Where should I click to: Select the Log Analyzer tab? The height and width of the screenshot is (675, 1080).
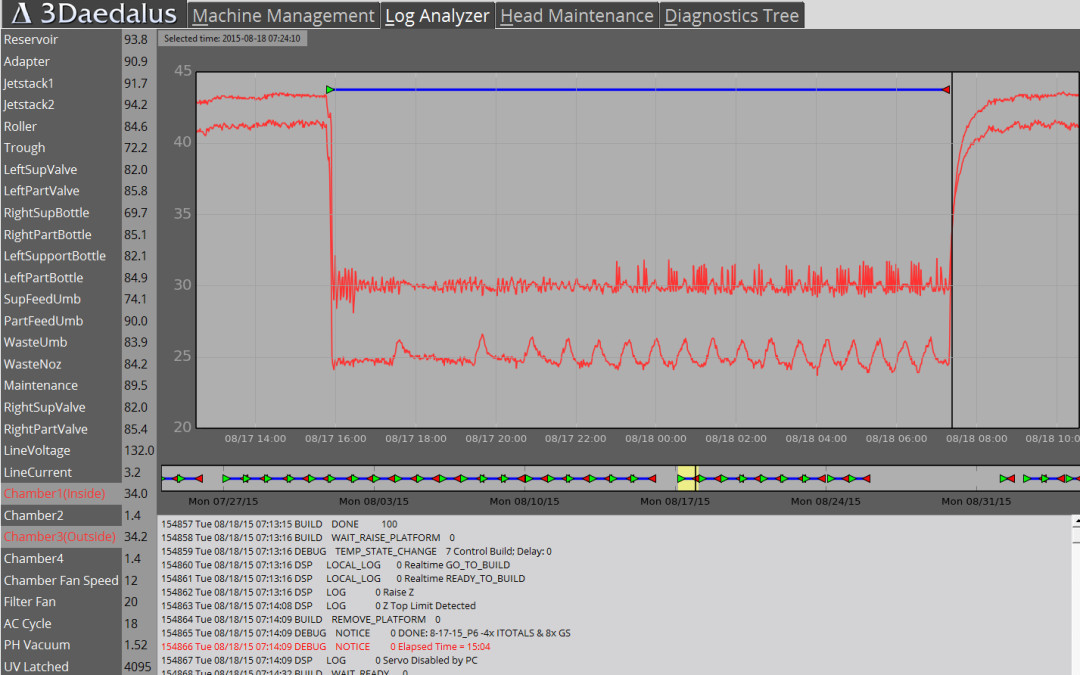tap(438, 16)
